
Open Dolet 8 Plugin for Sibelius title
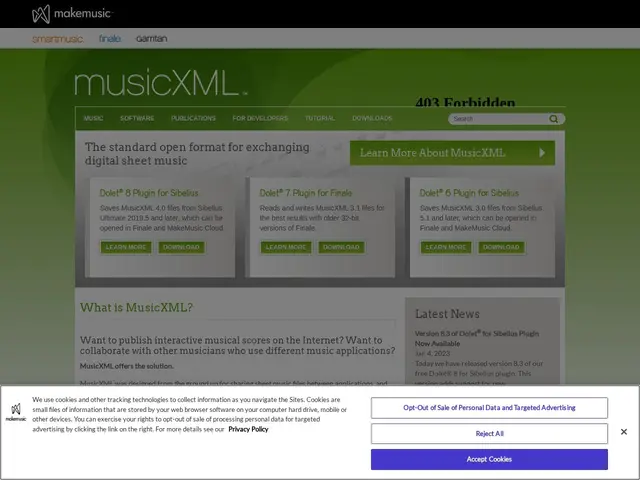[149, 193]
